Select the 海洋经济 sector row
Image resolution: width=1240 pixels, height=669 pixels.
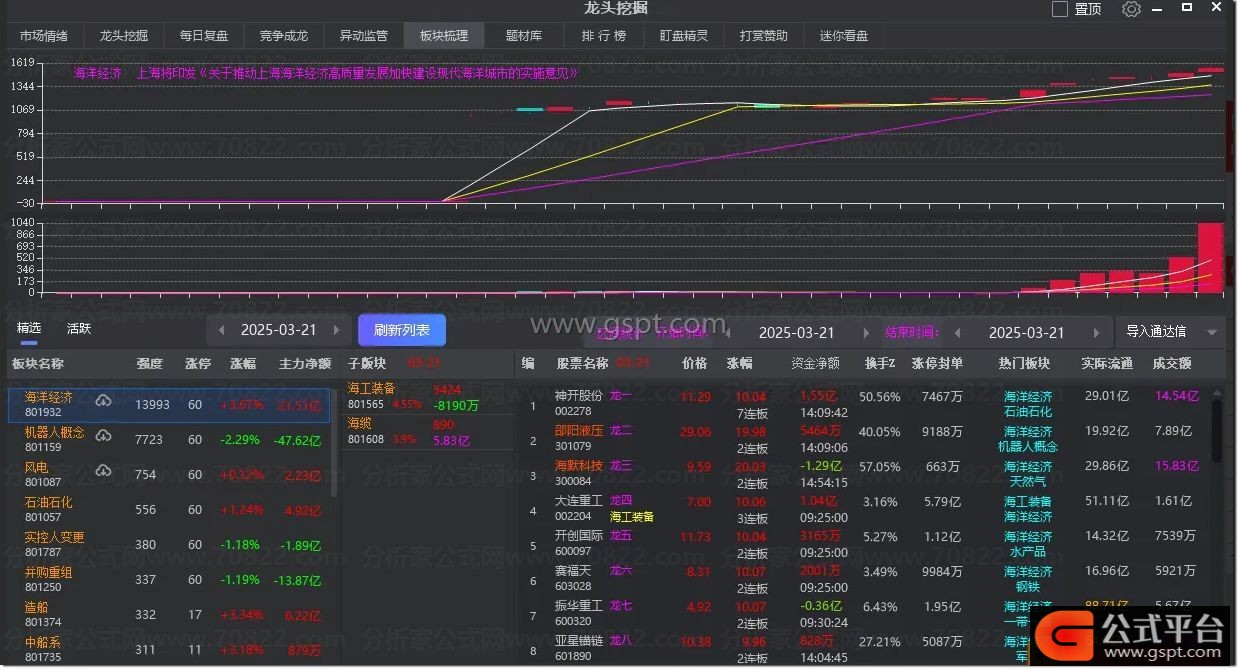click(x=169, y=405)
